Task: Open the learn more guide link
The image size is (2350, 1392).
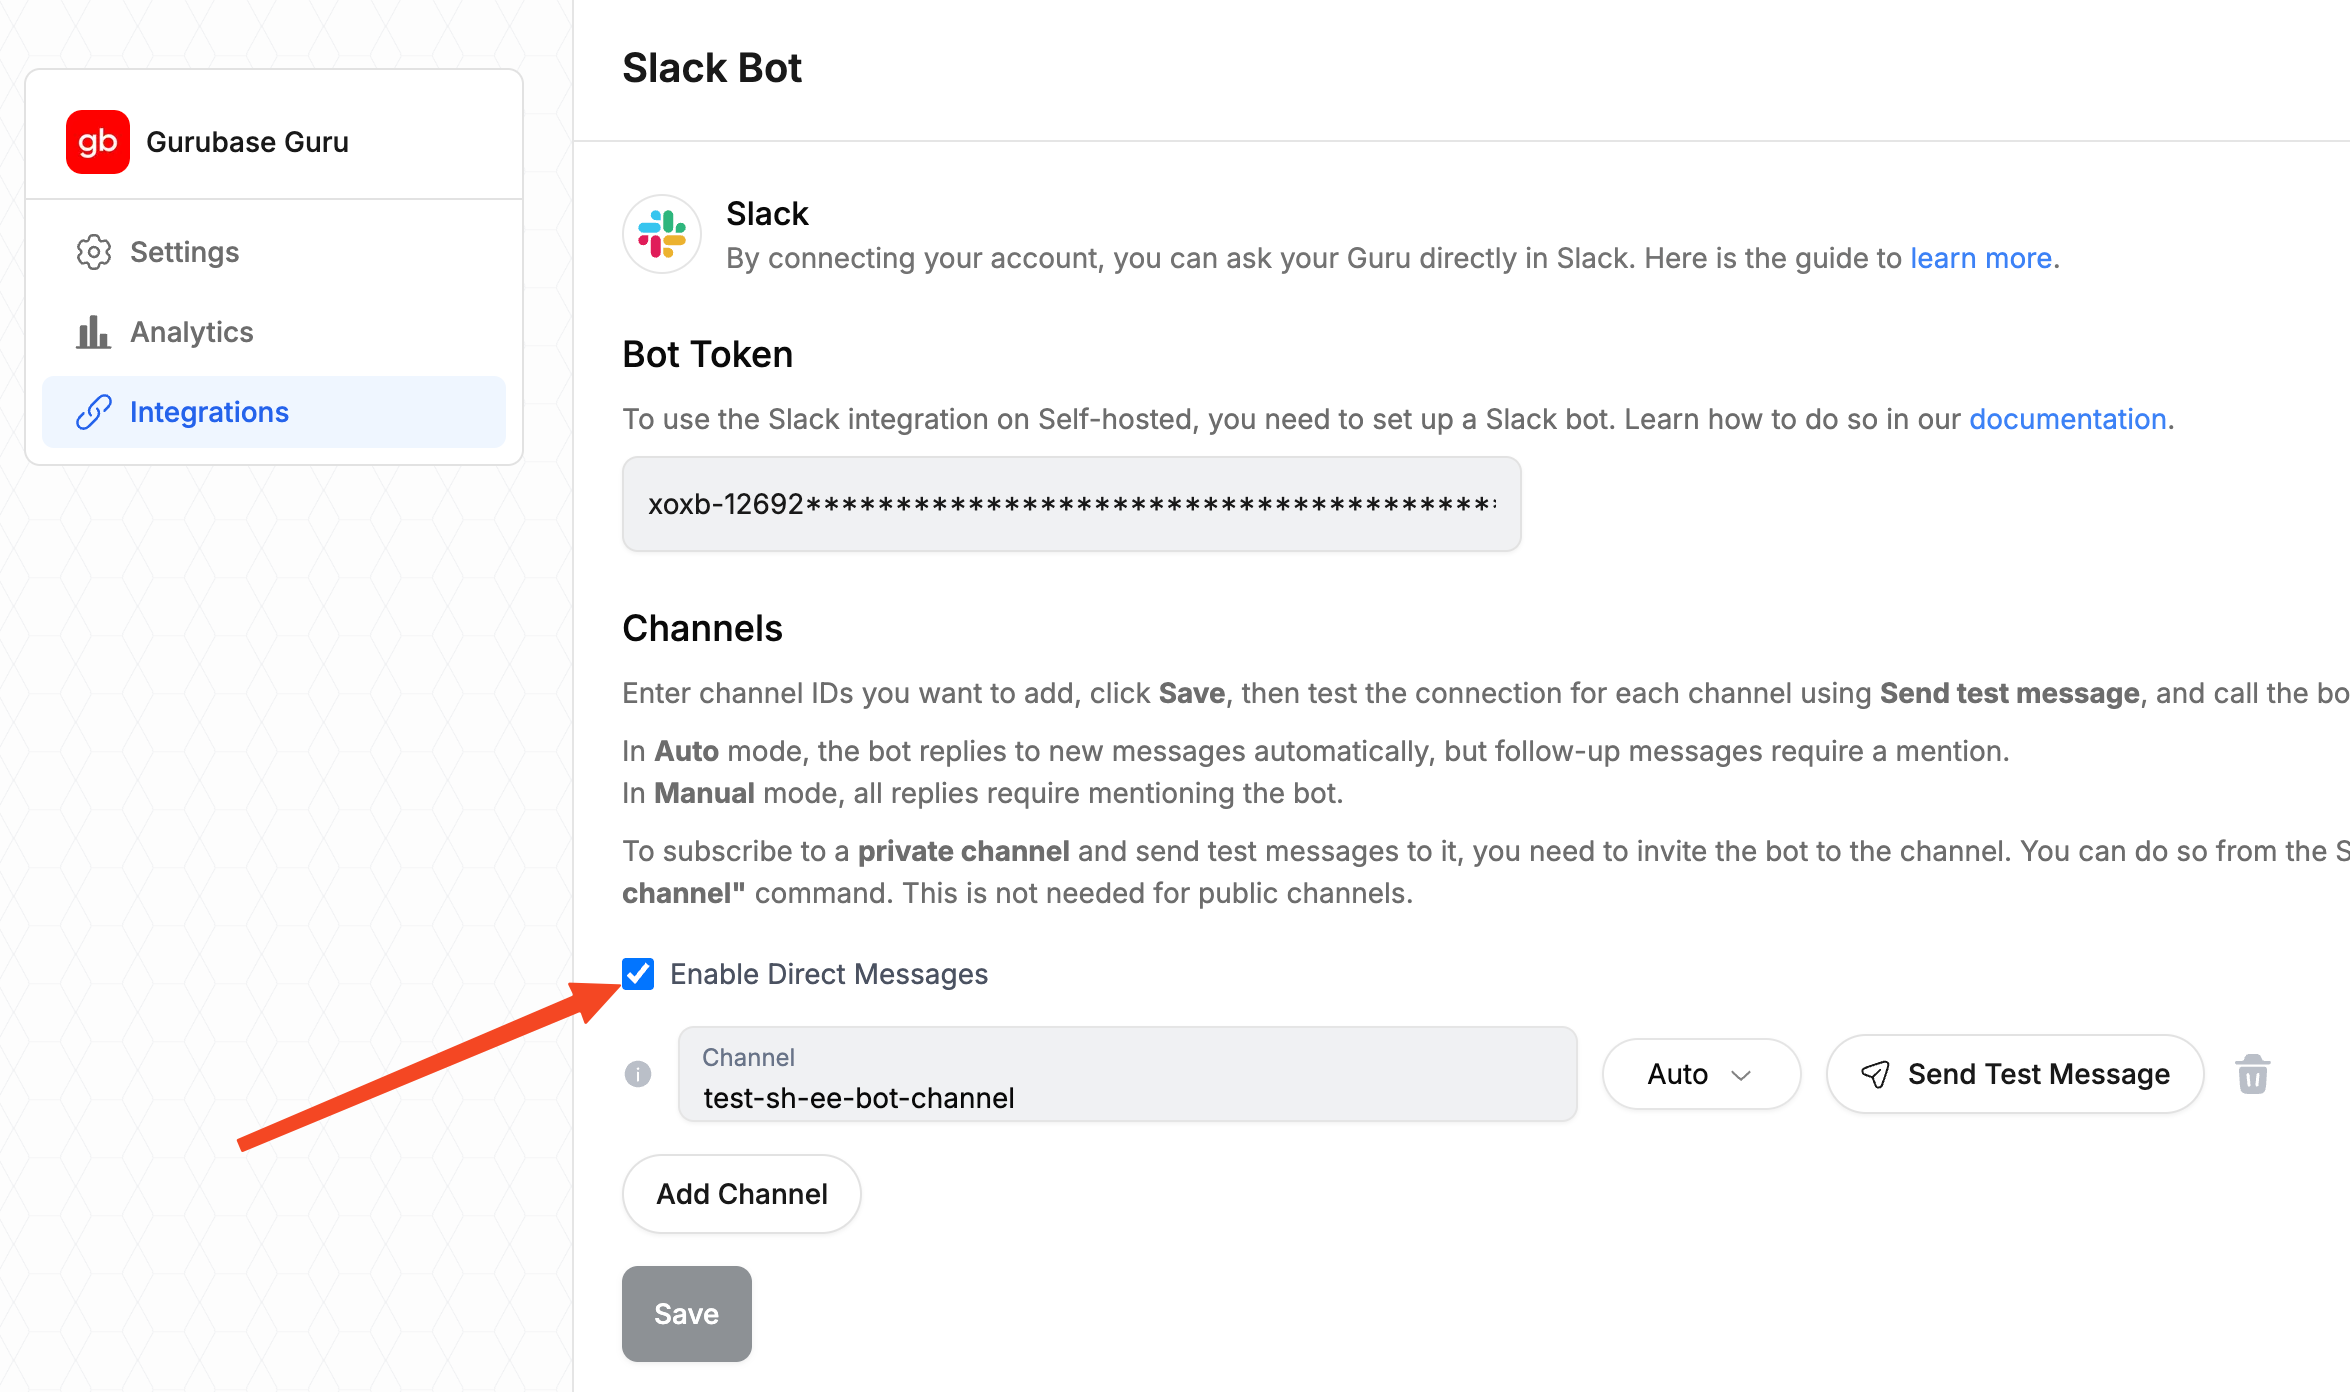Action: (1980, 258)
